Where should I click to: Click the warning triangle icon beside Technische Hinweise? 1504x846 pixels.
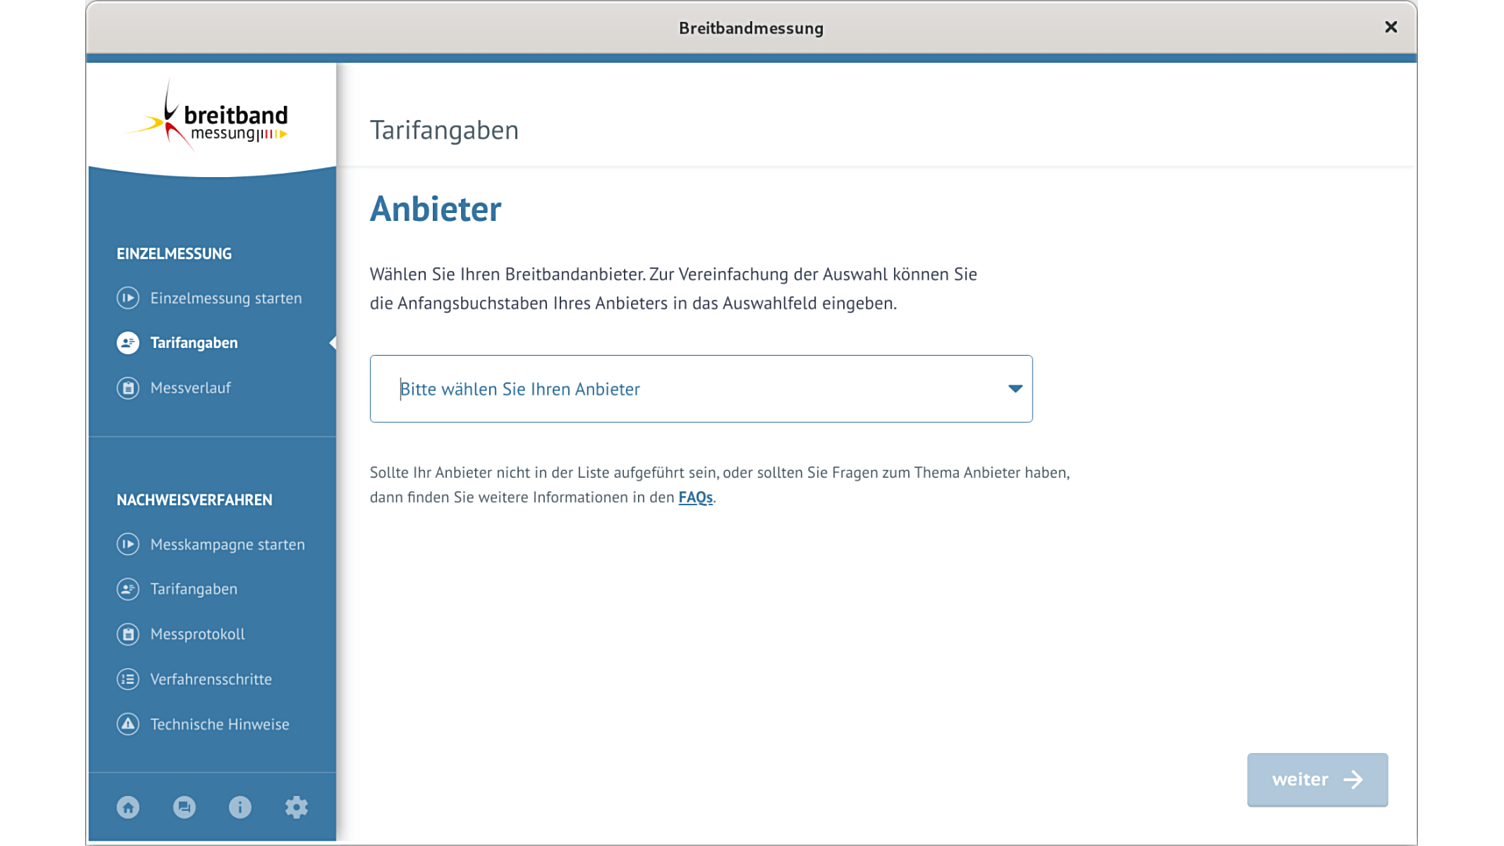coord(127,724)
